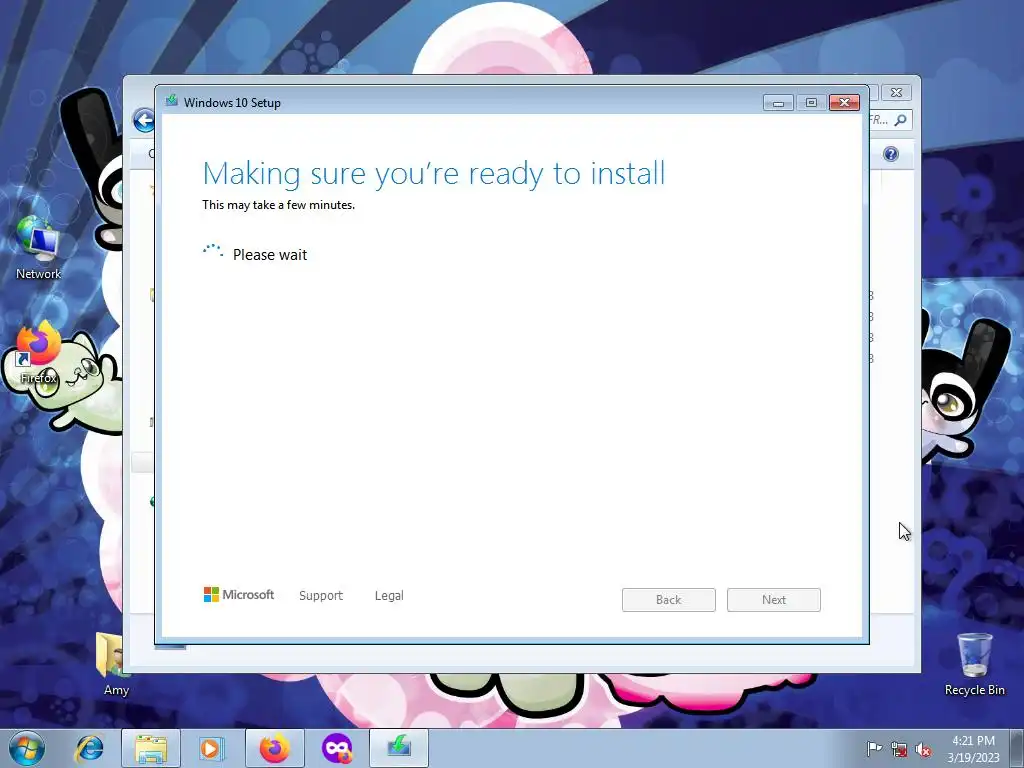Image resolution: width=1024 pixels, height=768 pixels.
Task: Open the Recycle Bin
Action: pyautogui.click(x=974, y=664)
